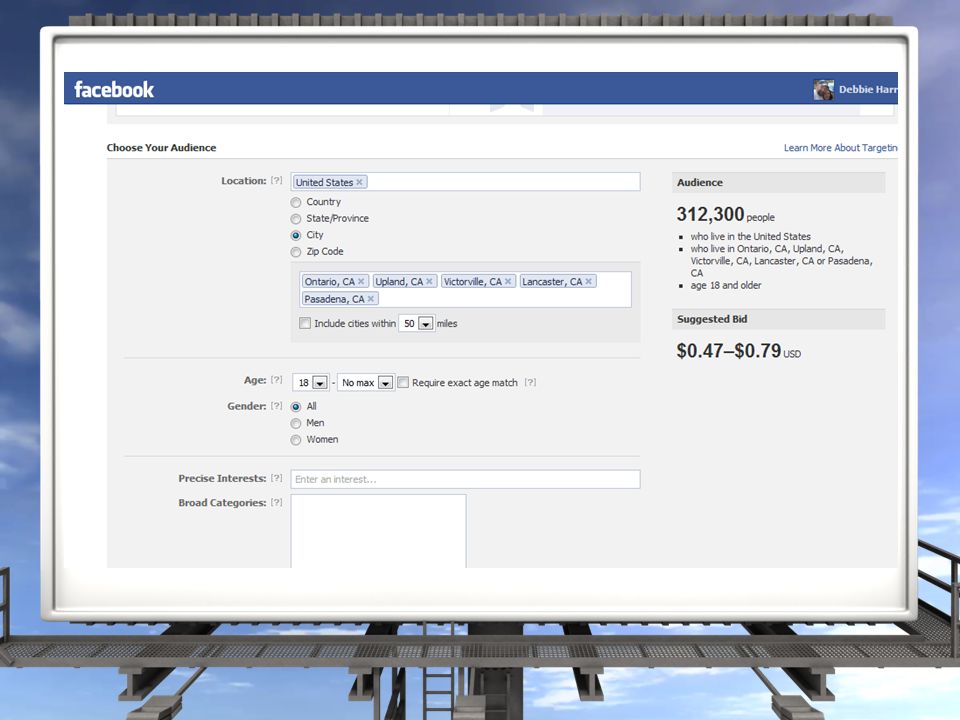Screen dimensions: 960x720
Task: Enable Include cities within miles checkbox
Action: [x=305, y=323]
